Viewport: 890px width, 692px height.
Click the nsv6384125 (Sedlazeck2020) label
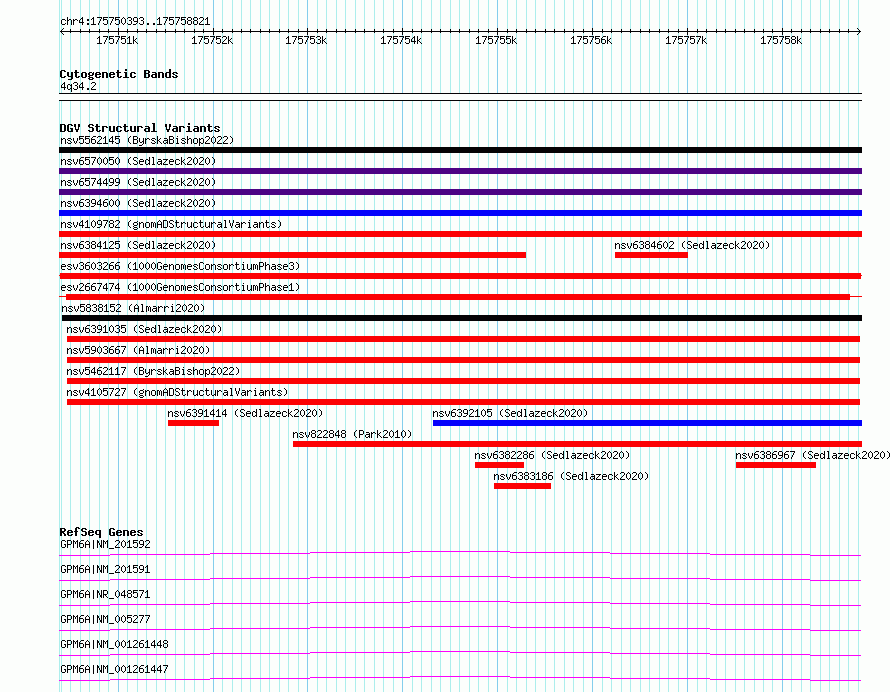[x=138, y=245]
